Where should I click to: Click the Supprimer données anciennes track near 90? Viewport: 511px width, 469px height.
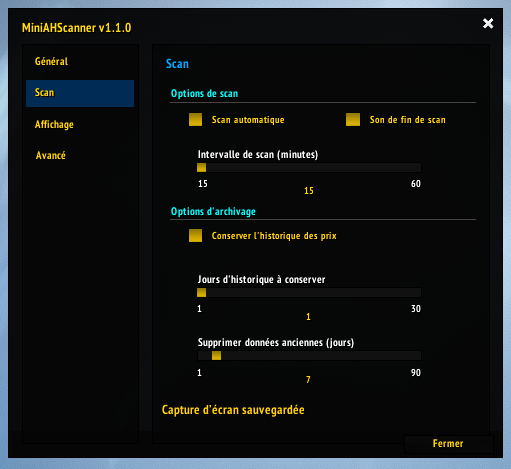(417, 356)
